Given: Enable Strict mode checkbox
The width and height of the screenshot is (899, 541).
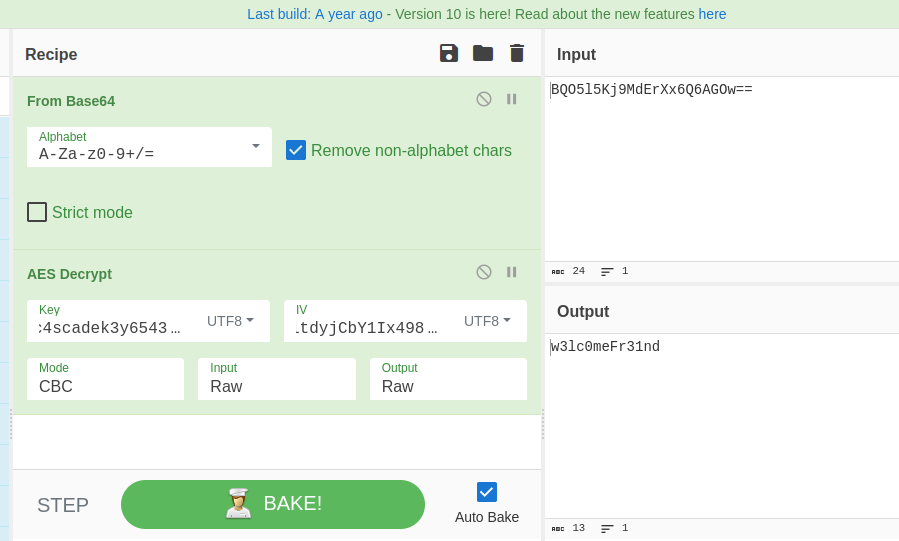Looking at the screenshot, I should coord(37,212).
